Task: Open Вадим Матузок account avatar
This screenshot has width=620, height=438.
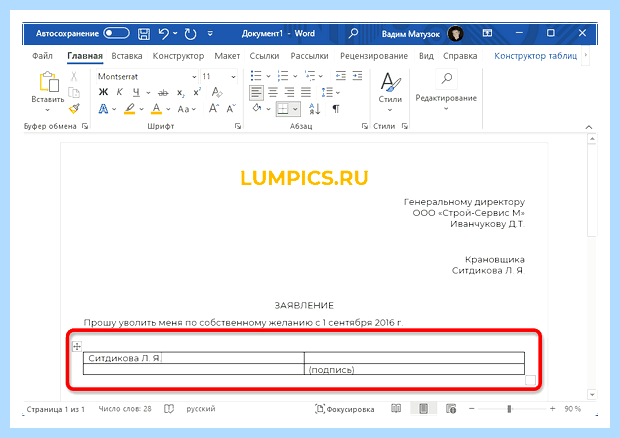Action: (455, 34)
